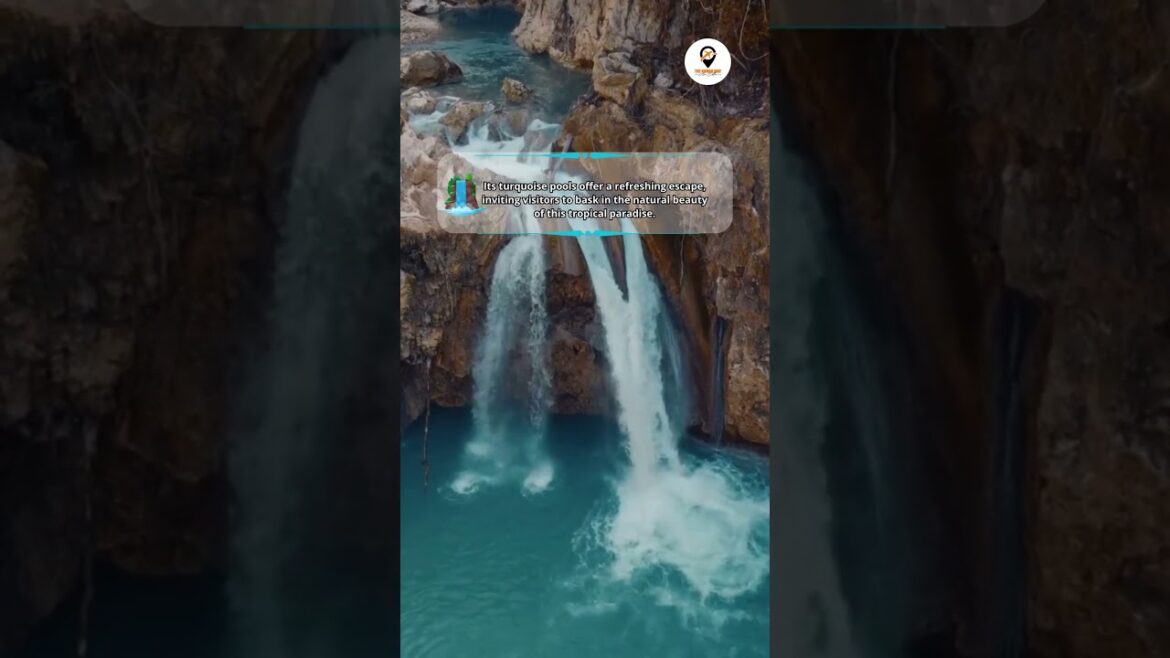
Task: Click the waterfall emoji in the caption
Action: click(461, 194)
